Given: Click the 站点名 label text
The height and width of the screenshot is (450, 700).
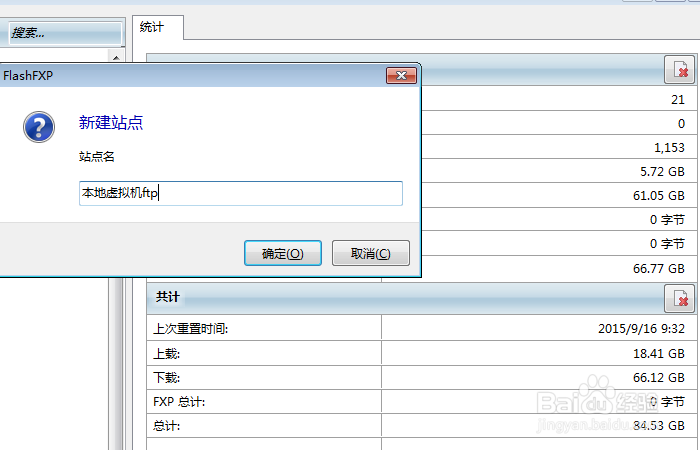Looking at the screenshot, I should pos(97,157).
